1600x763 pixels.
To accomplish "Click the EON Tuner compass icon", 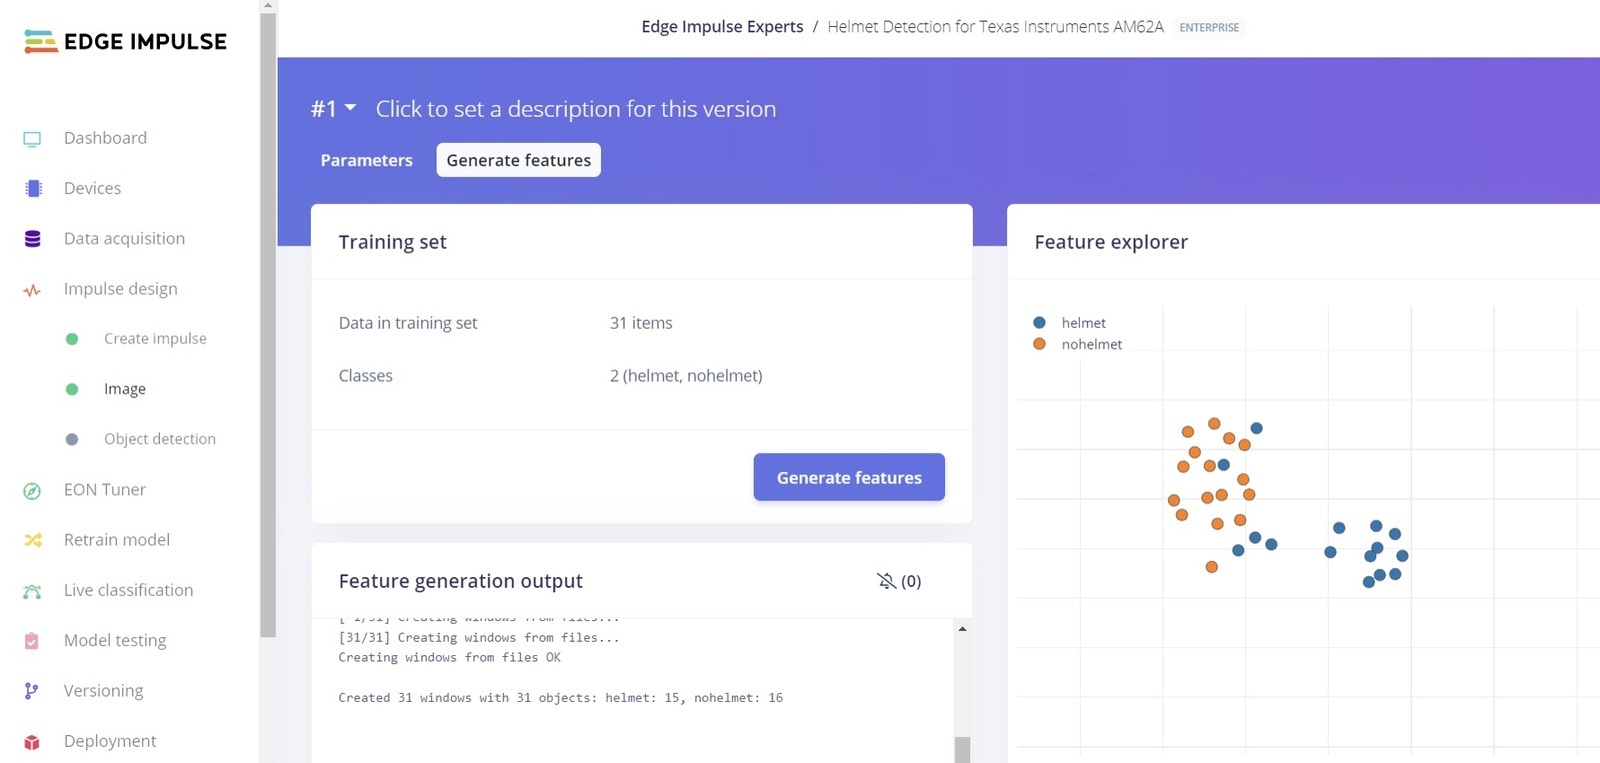I will [32, 491].
